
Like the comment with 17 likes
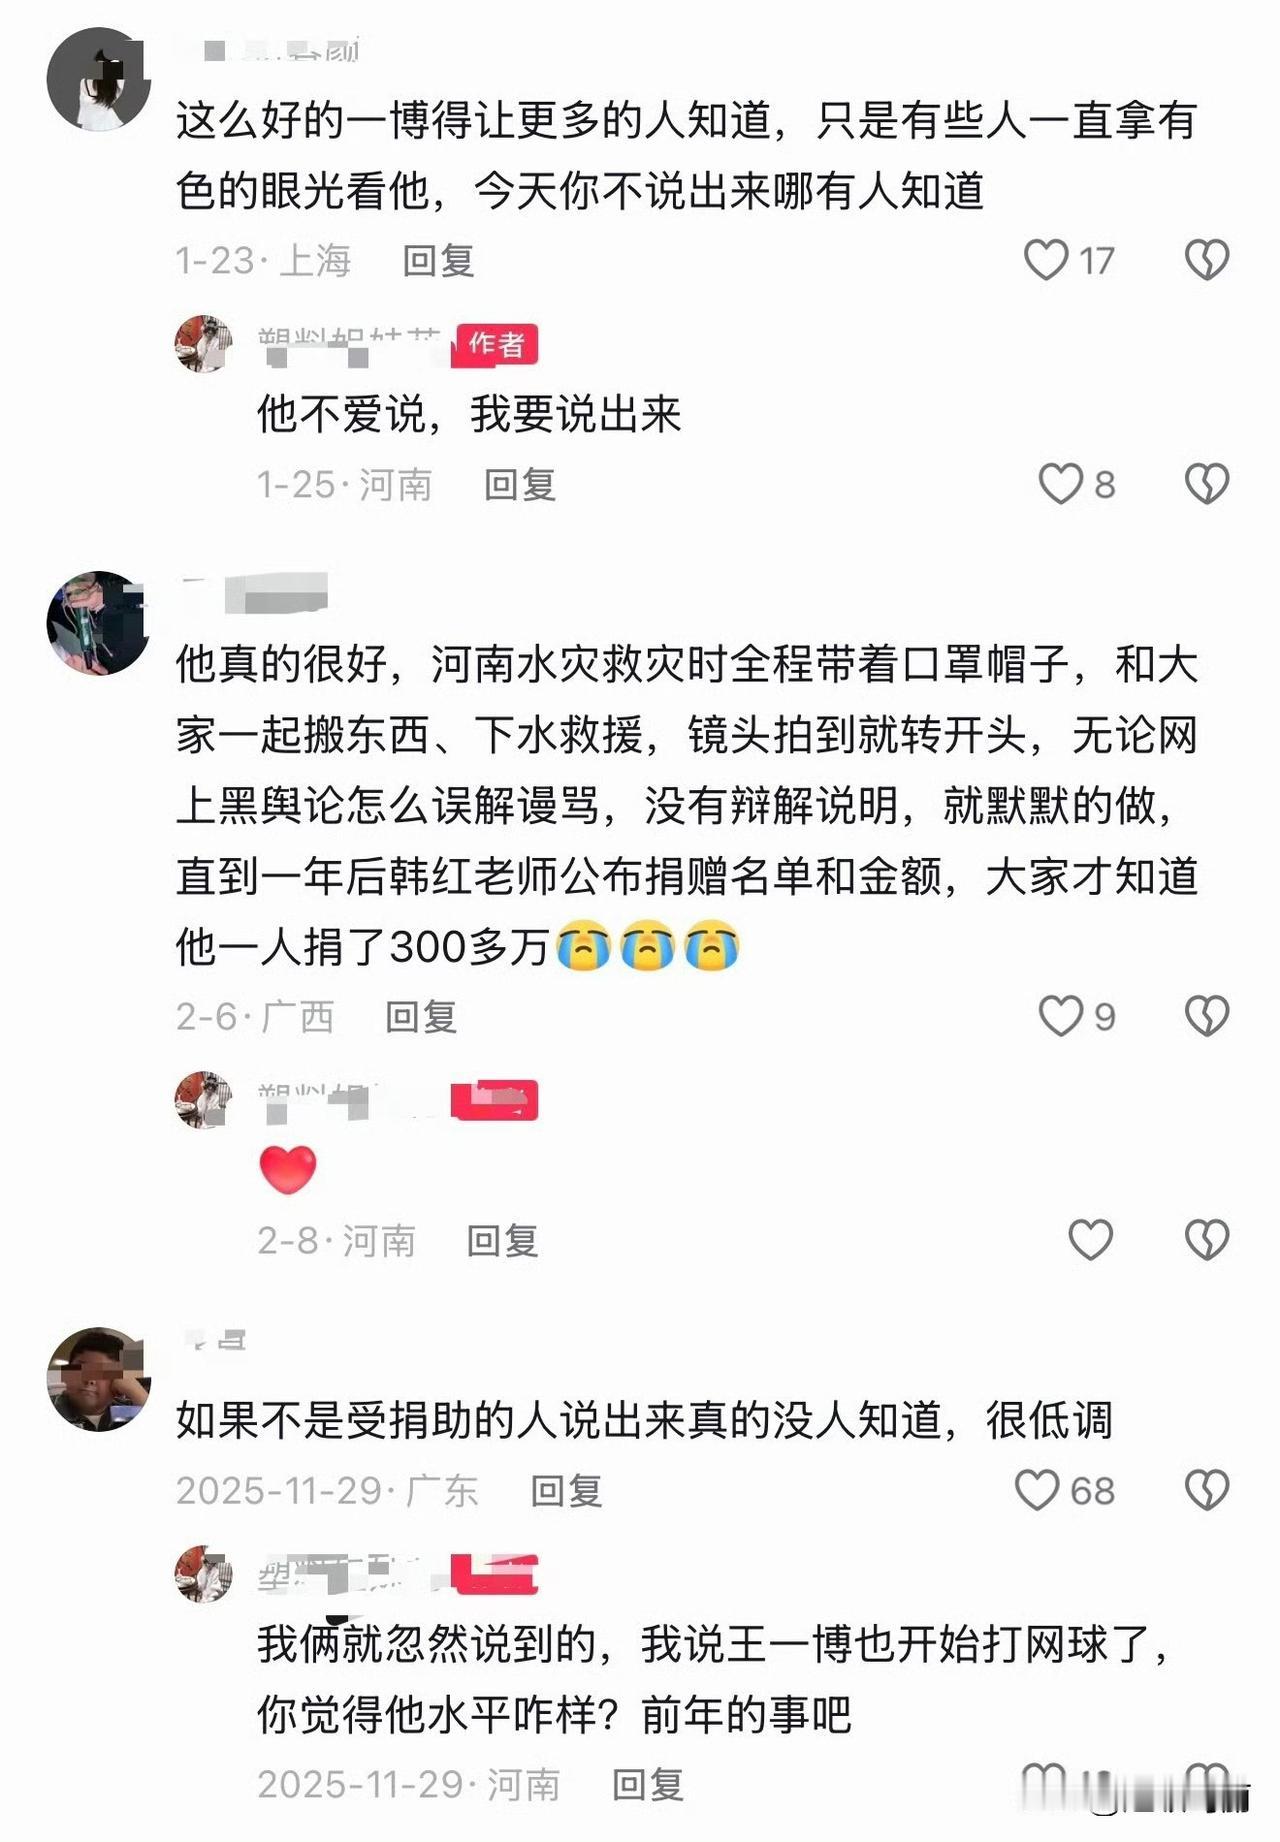click(1046, 261)
